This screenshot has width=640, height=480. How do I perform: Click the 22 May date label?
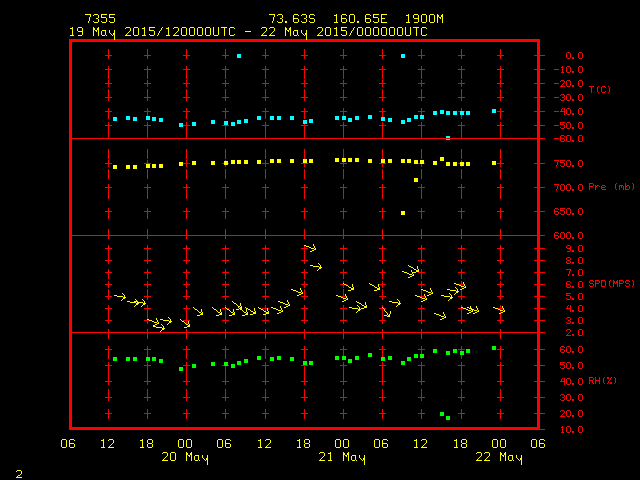498,457
